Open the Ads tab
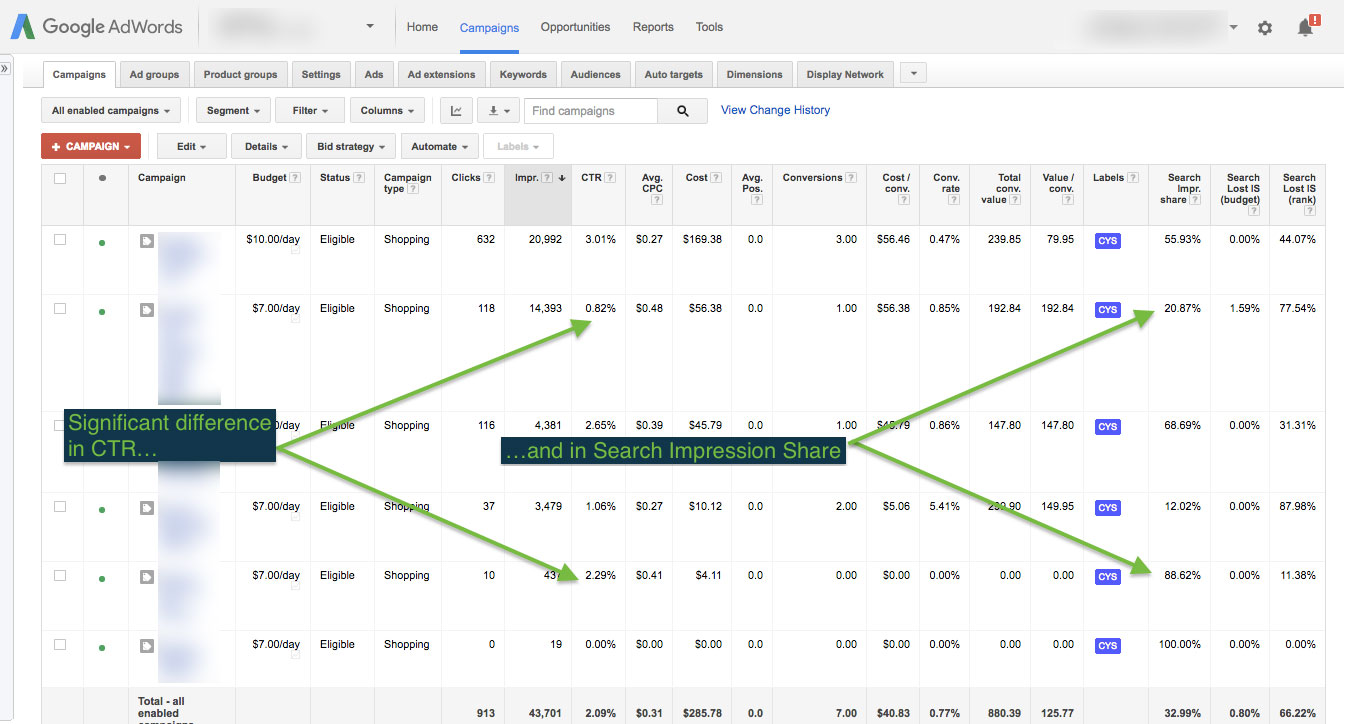1346x724 pixels. tap(374, 75)
